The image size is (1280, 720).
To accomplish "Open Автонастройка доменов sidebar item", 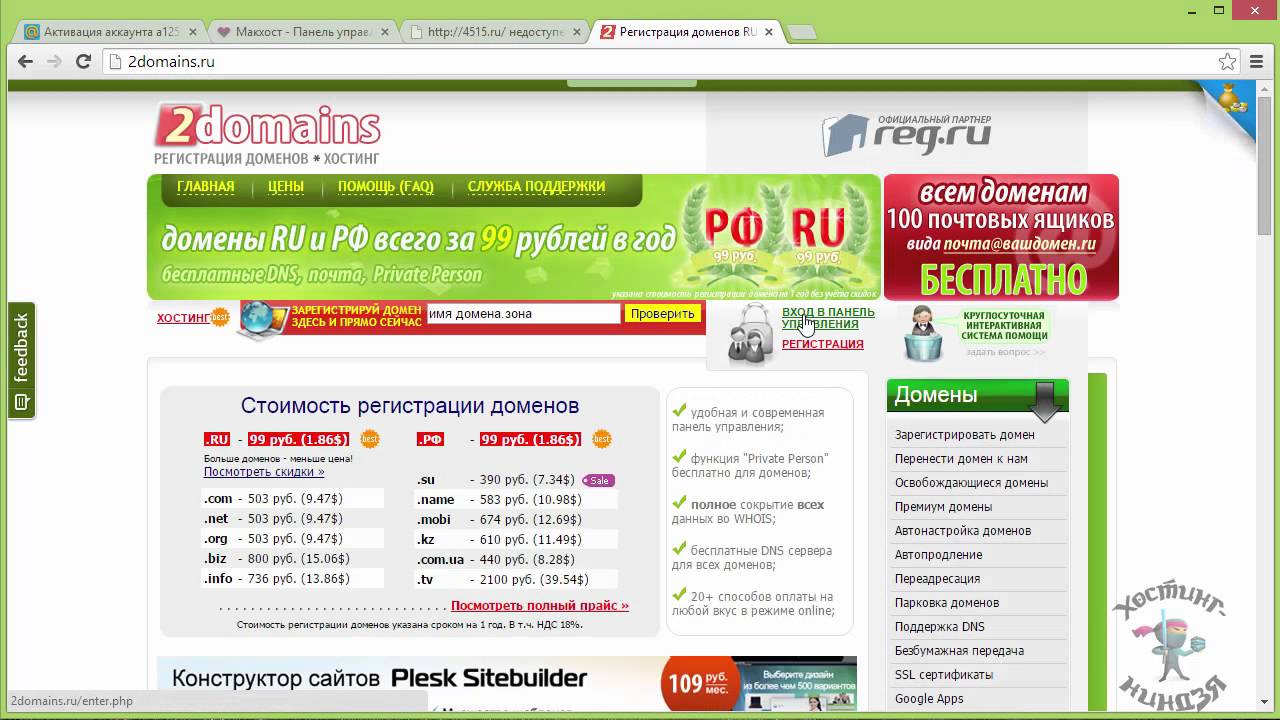I will [963, 531].
